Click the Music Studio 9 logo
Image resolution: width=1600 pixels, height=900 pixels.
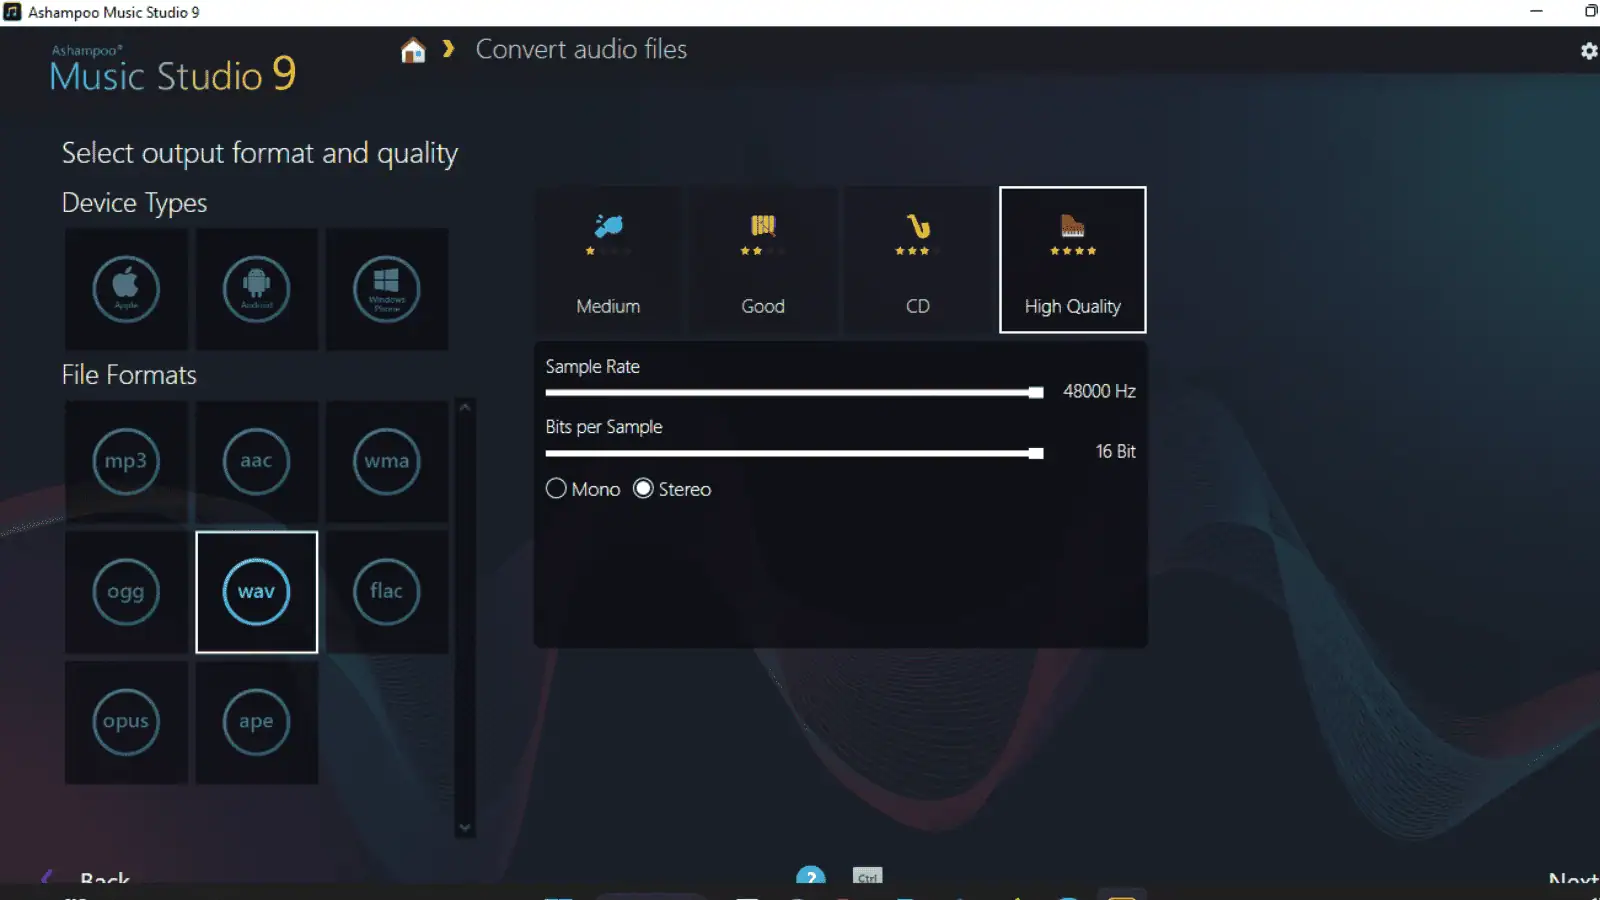pos(173,69)
